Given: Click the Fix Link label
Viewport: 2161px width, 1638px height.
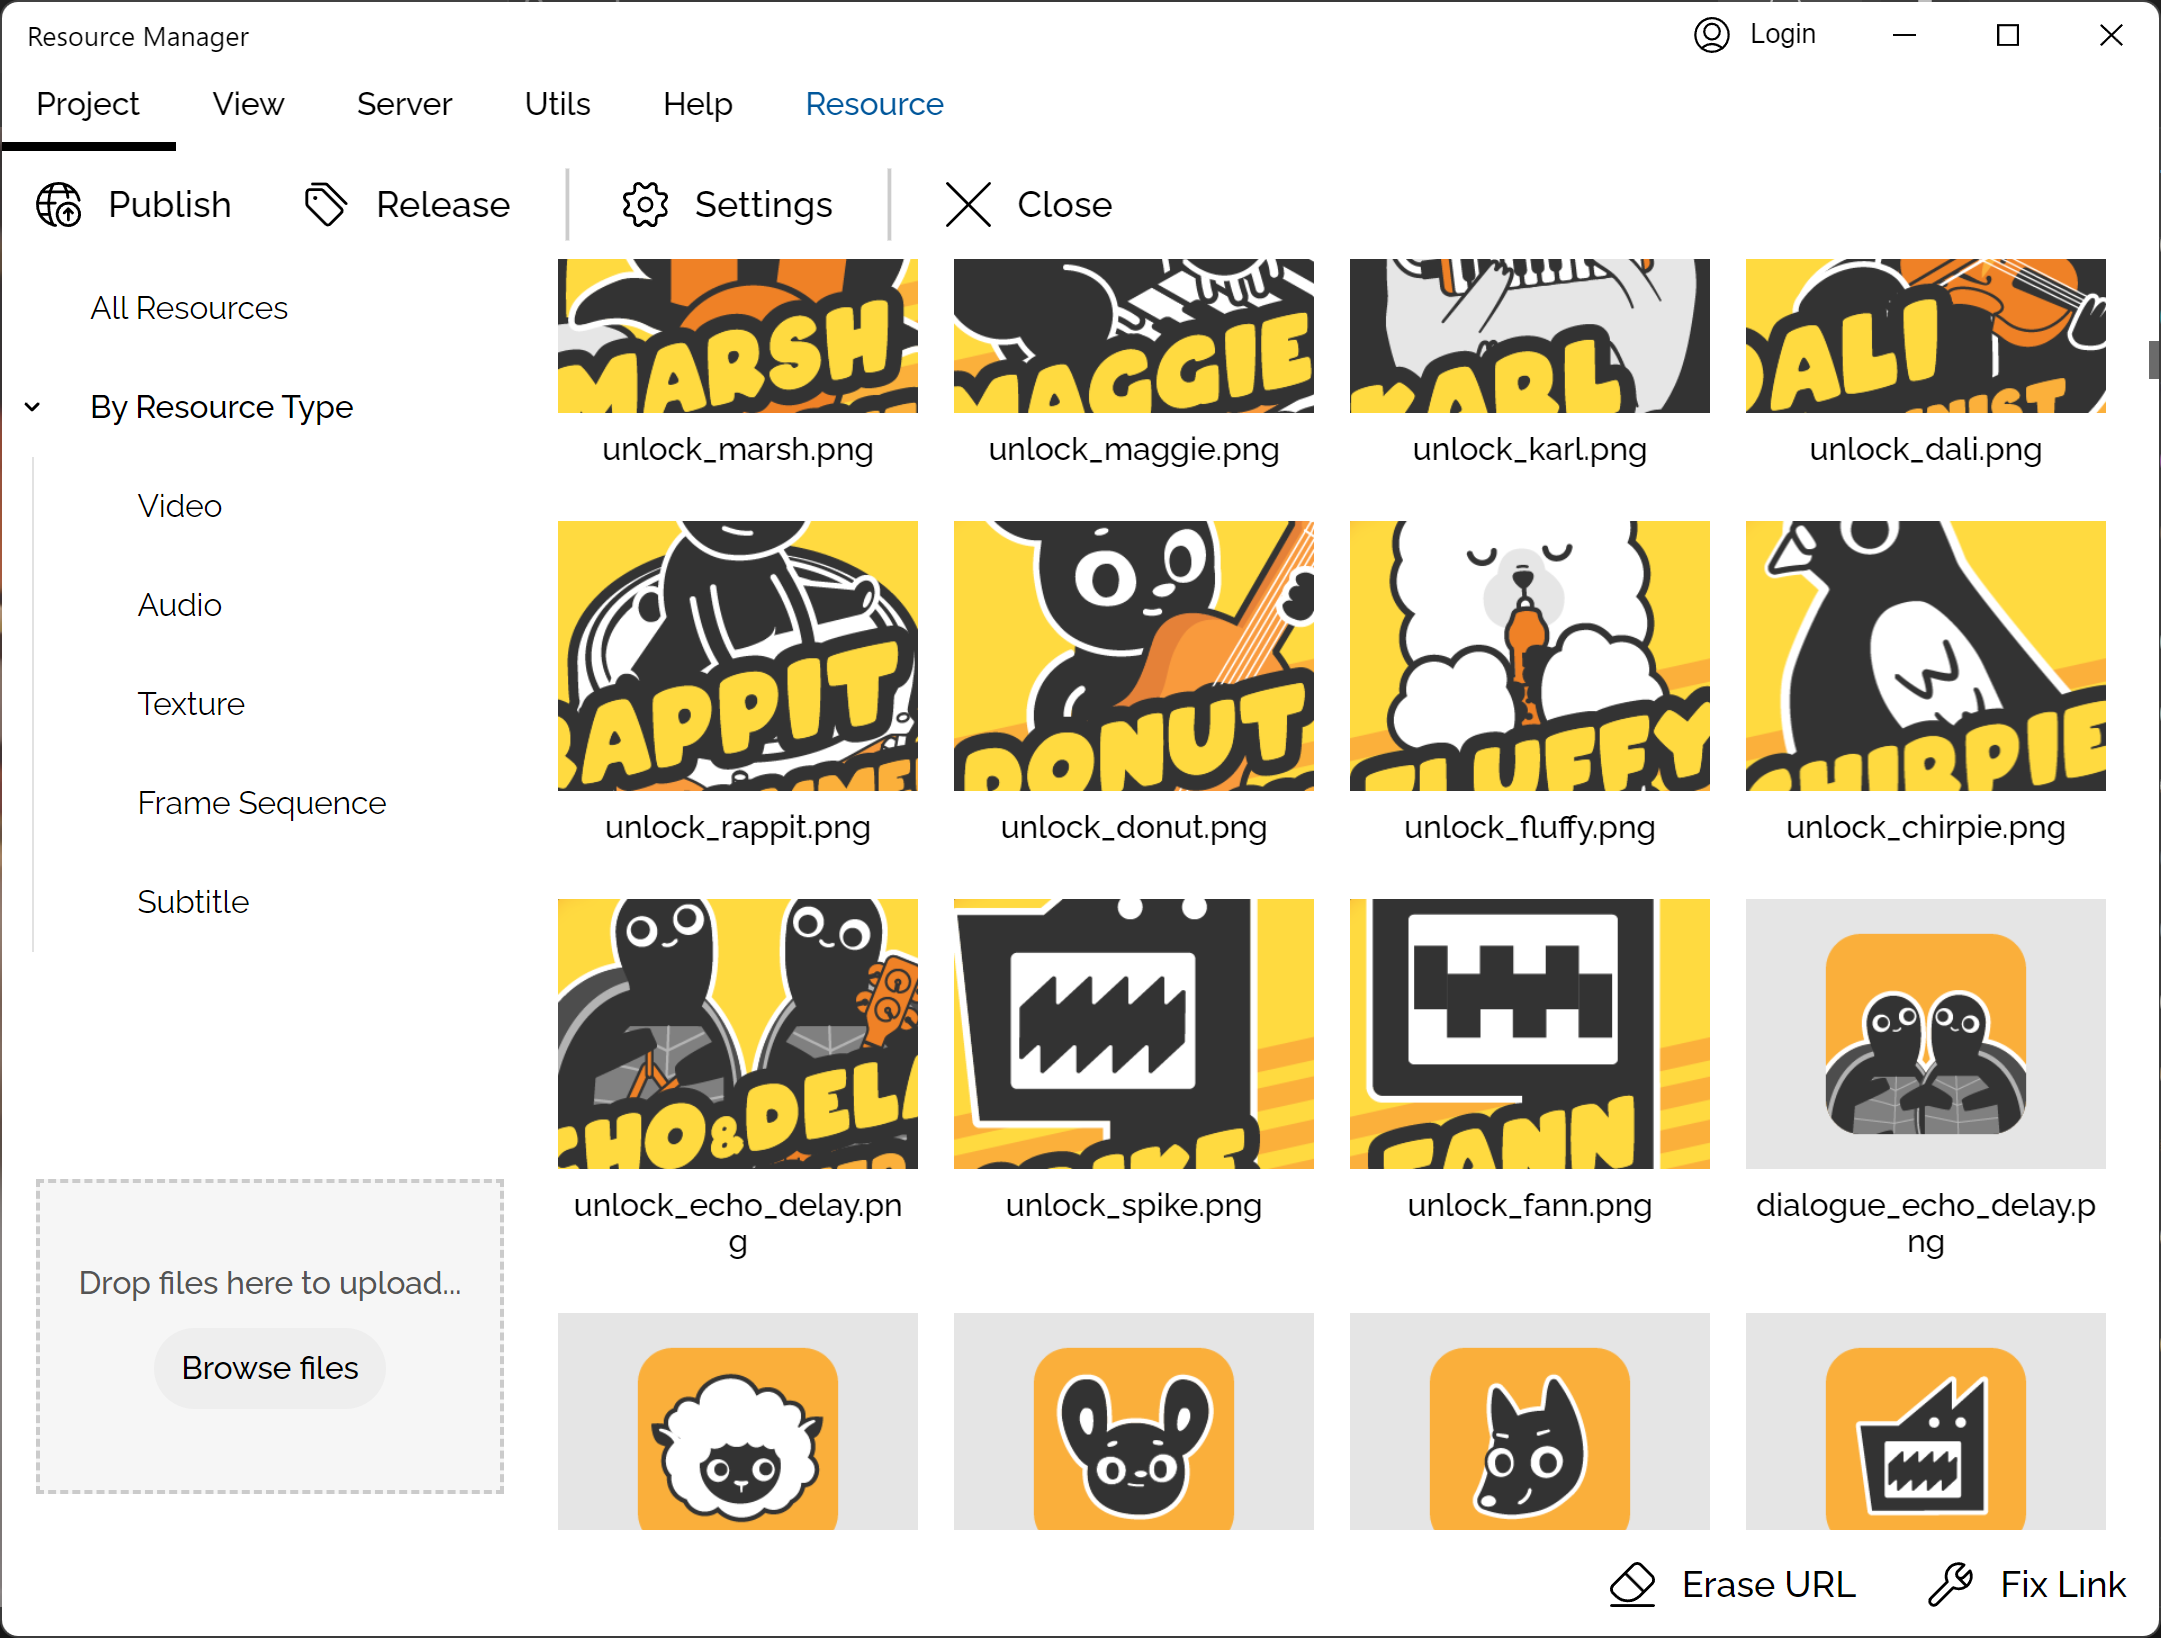Looking at the screenshot, I should 2063,1585.
